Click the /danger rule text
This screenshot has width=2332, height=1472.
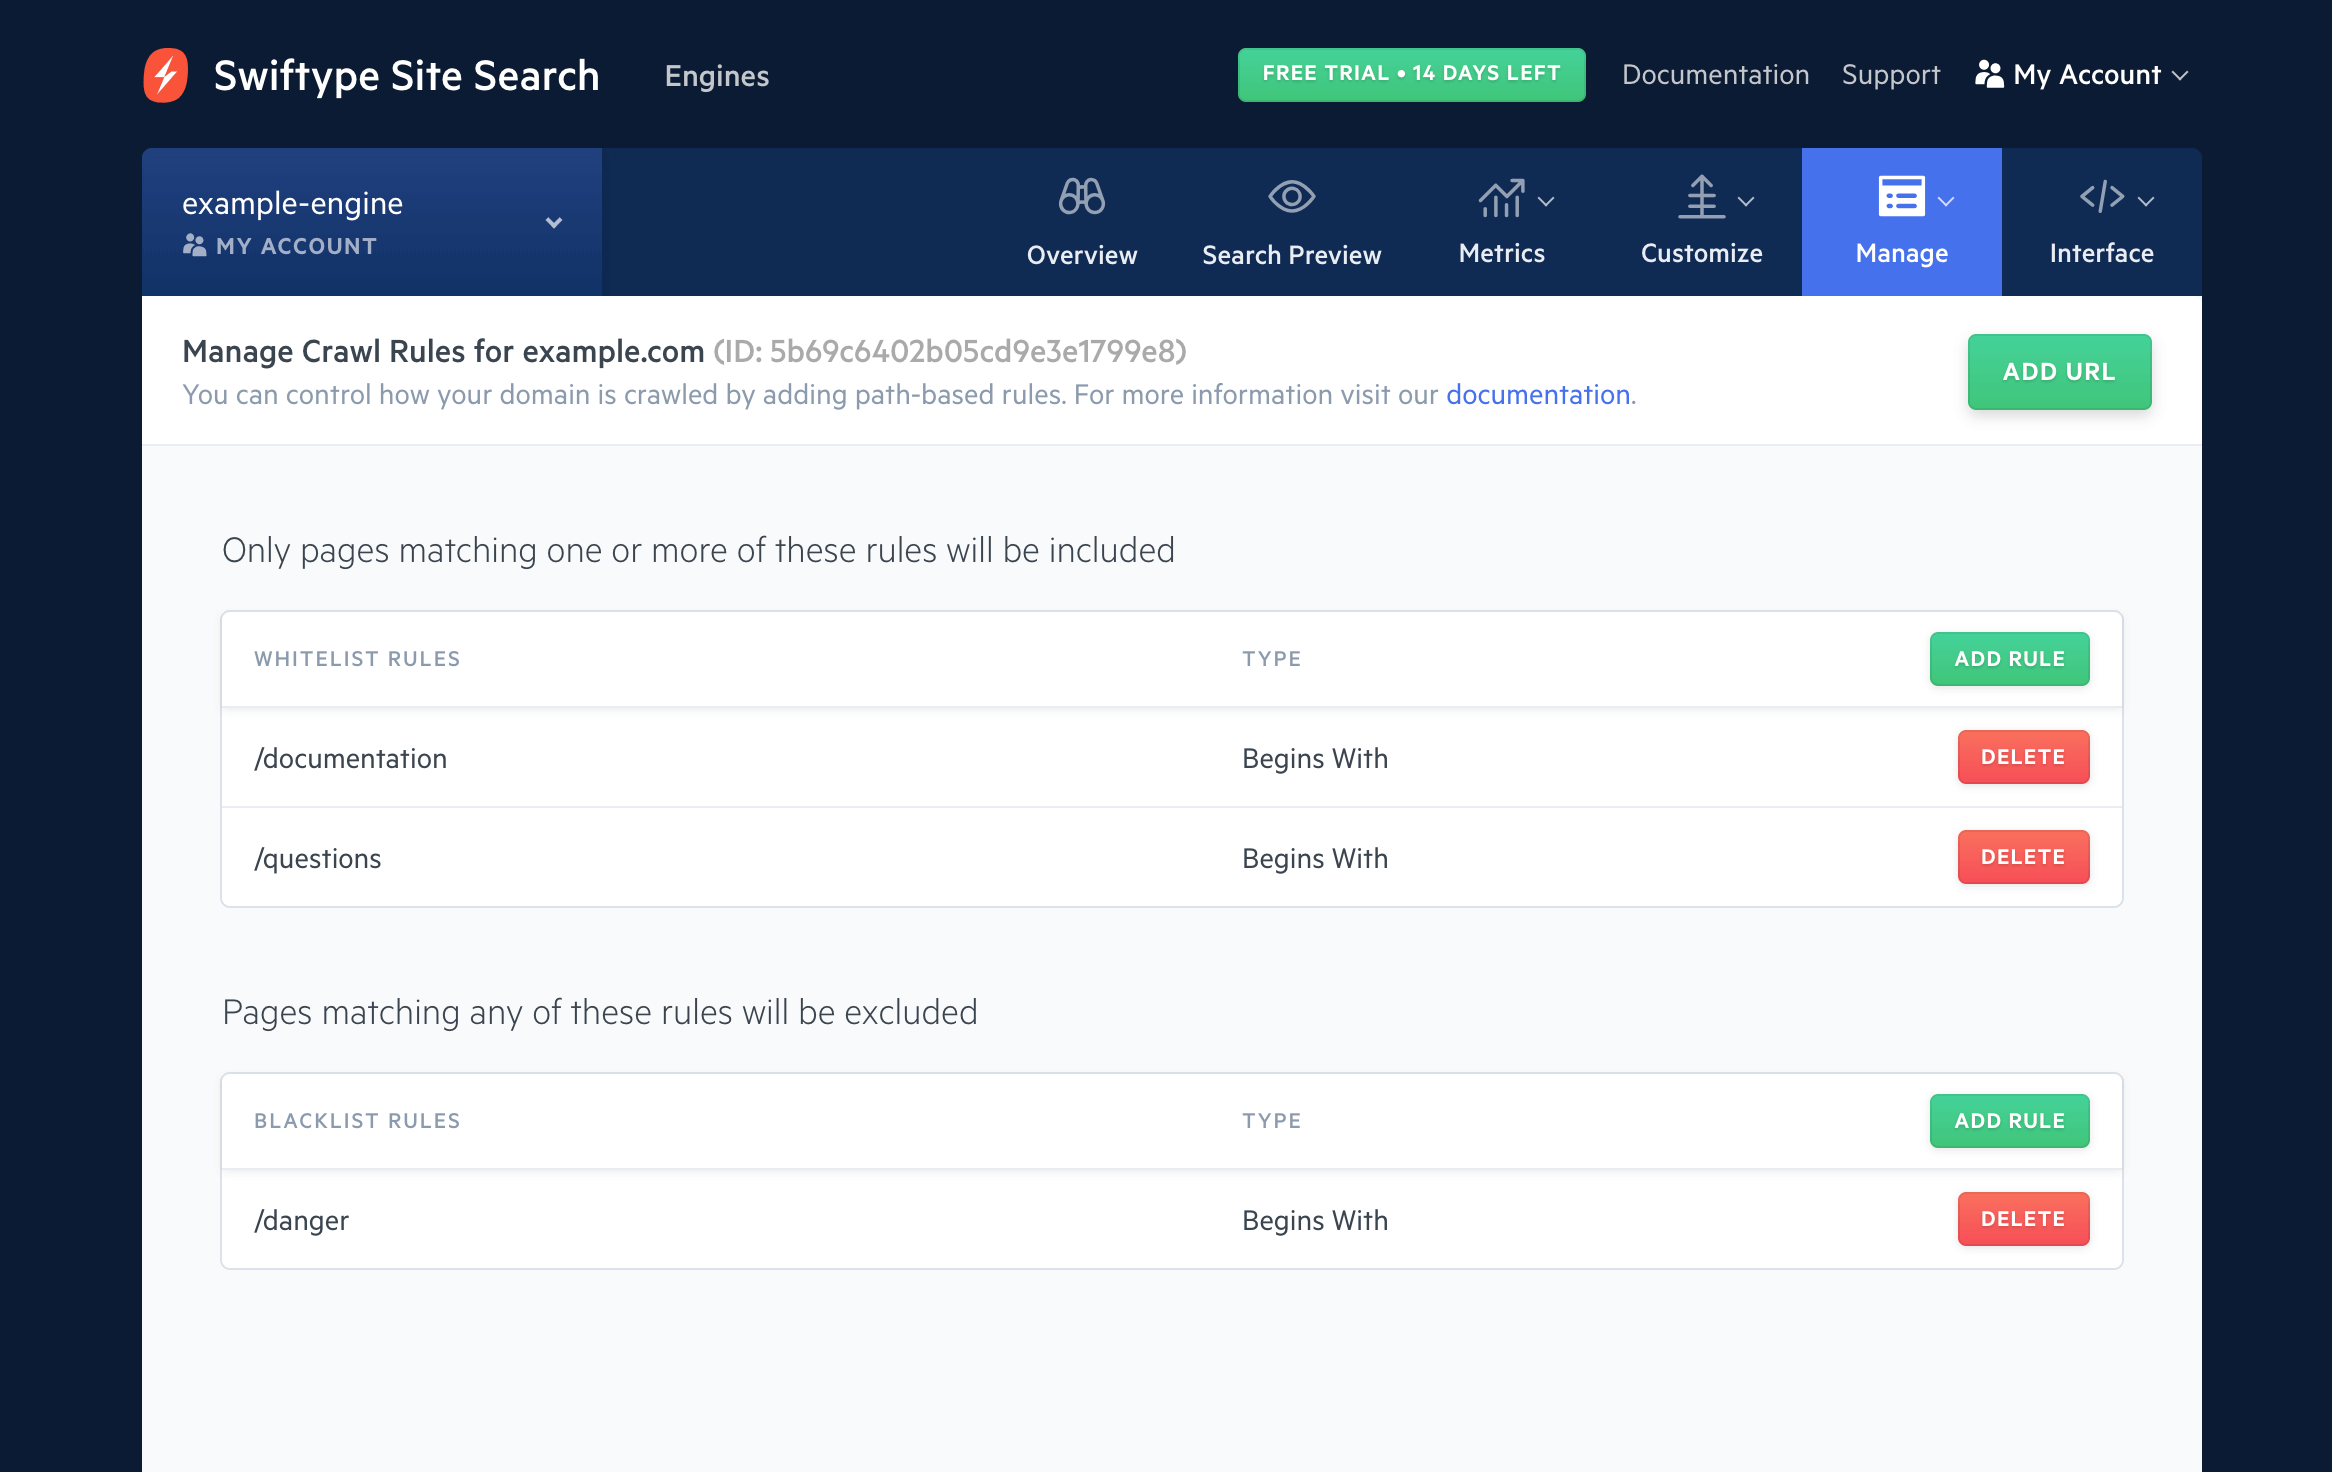tap(301, 1221)
